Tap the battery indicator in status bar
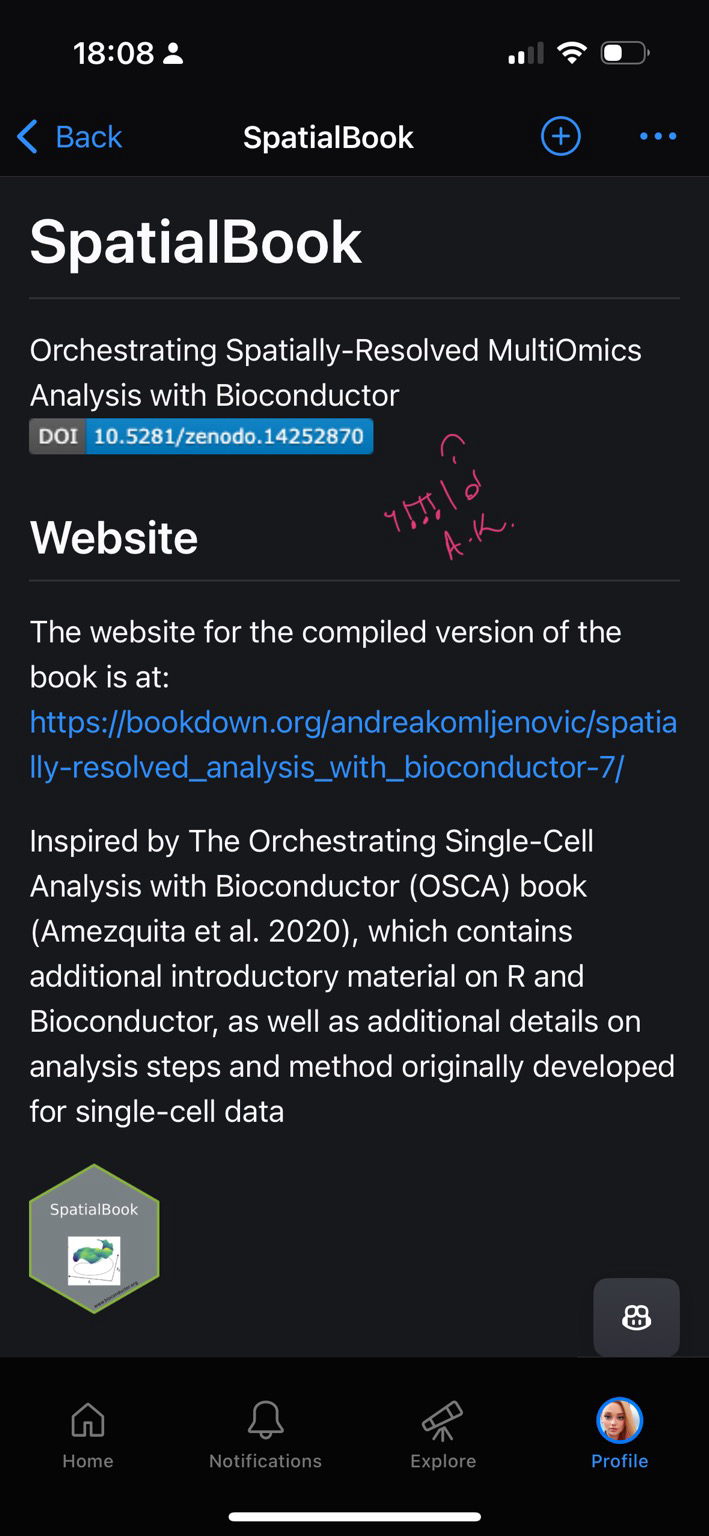 pos(625,53)
